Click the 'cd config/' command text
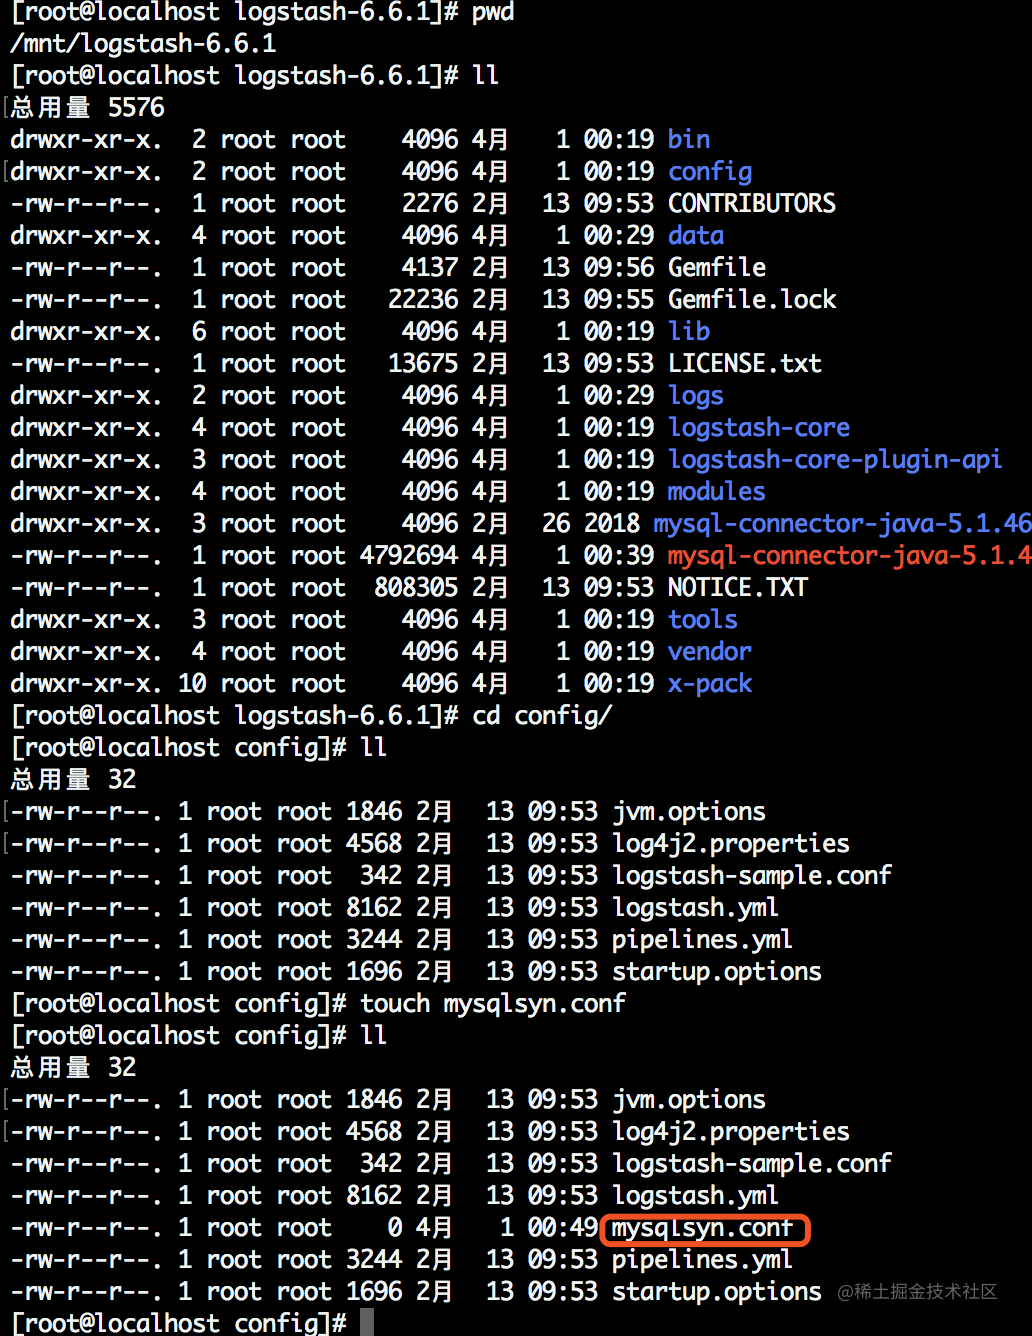Image resolution: width=1032 pixels, height=1336 pixels. pos(542,716)
